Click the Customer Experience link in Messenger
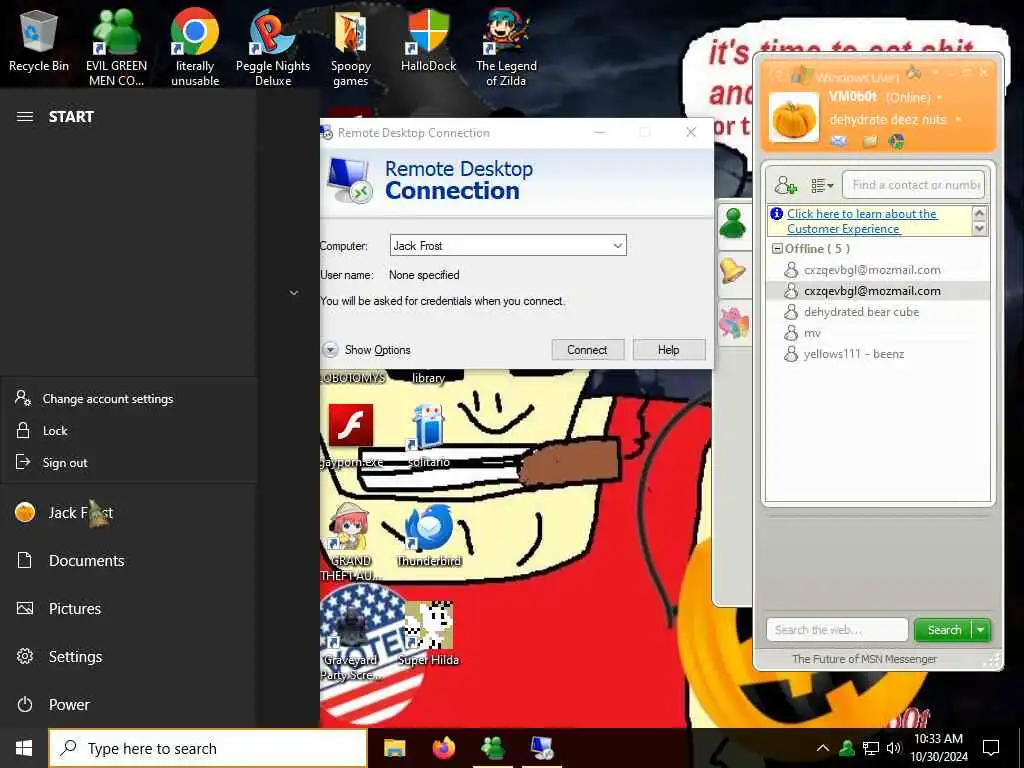This screenshot has height=768, width=1024. (x=861, y=221)
